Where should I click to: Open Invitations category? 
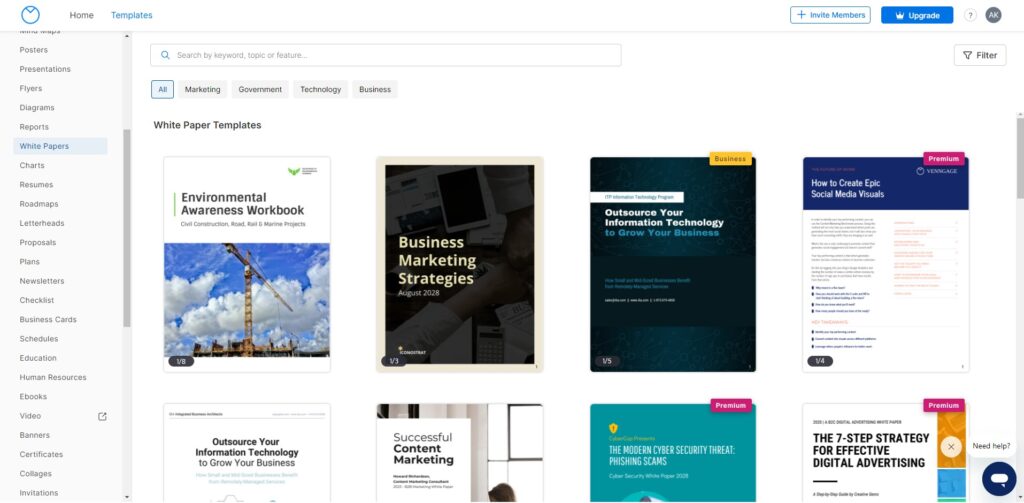tap(39, 493)
